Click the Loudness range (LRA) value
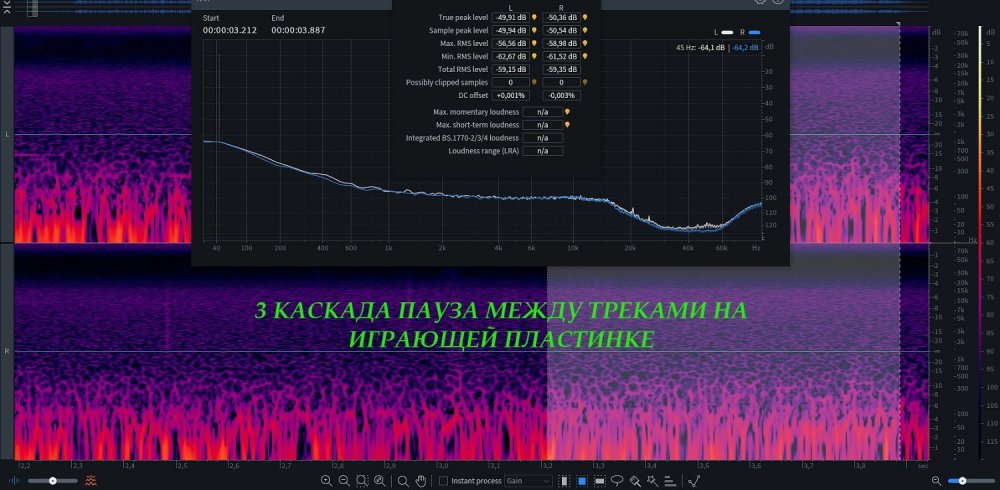Viewport: 1000px width, 490px height. pos(543,151)
